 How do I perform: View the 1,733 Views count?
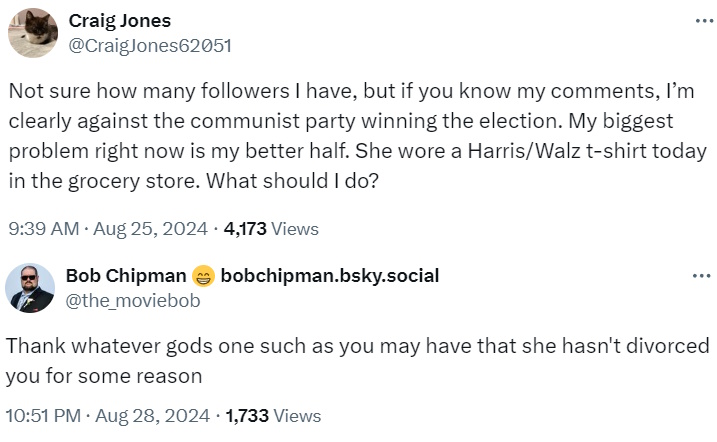273,415
